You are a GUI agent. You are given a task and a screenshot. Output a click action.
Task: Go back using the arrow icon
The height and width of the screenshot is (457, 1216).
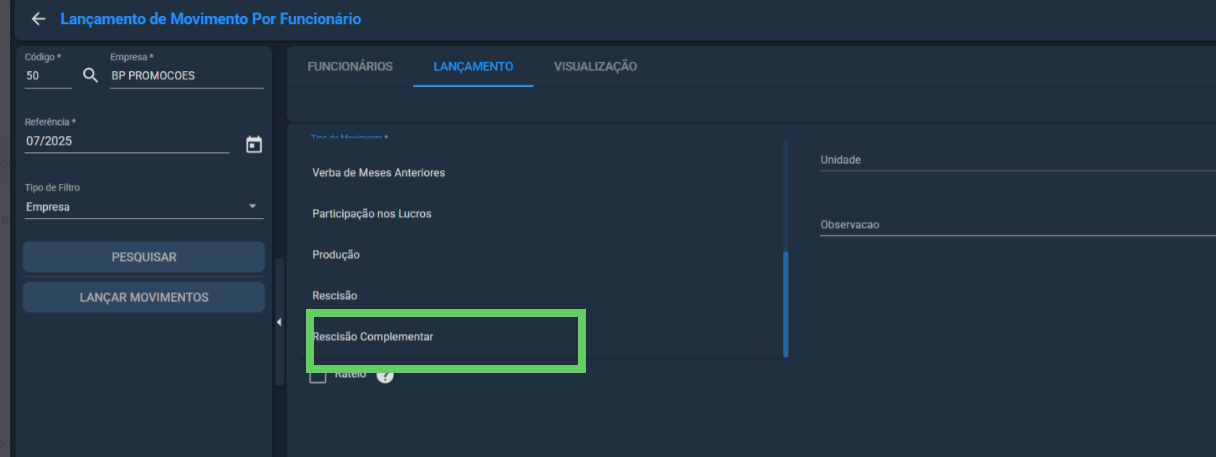39,19
